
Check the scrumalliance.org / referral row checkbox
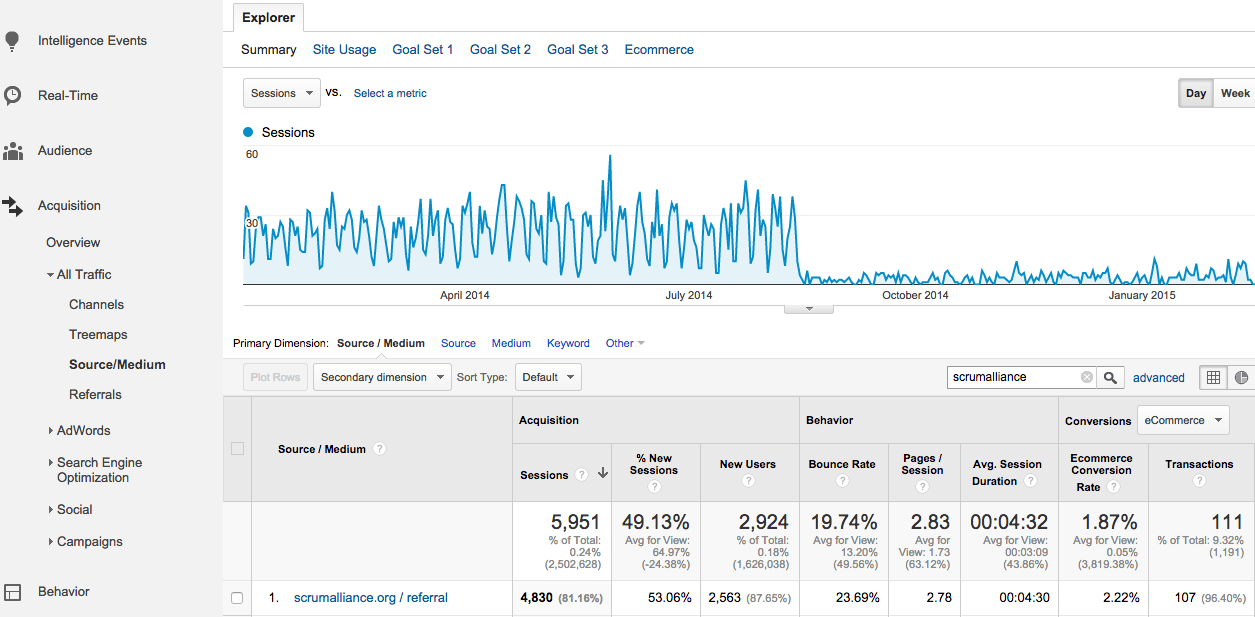[237, 597]
